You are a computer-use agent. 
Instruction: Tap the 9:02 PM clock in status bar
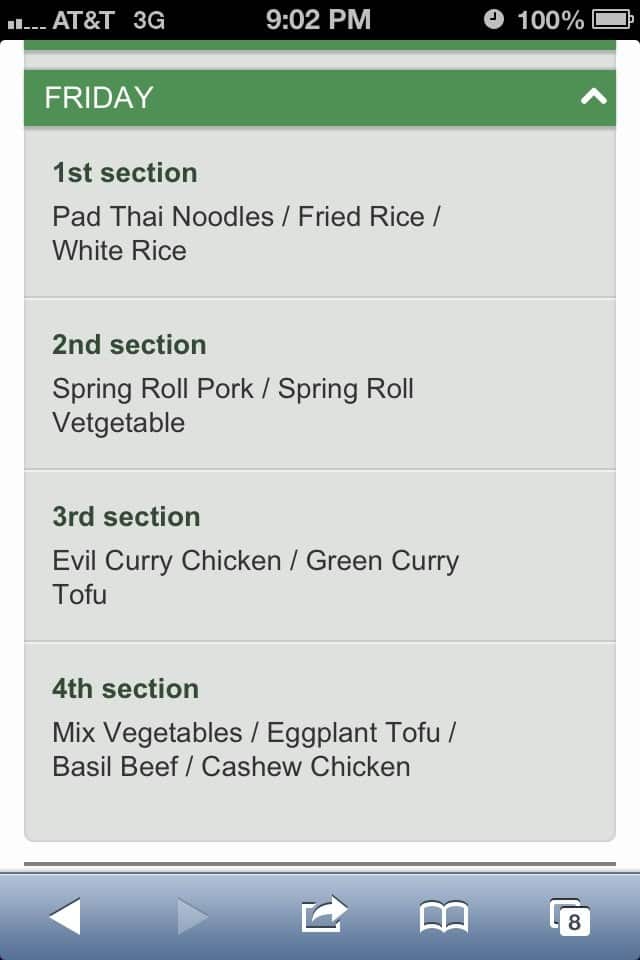318,19
